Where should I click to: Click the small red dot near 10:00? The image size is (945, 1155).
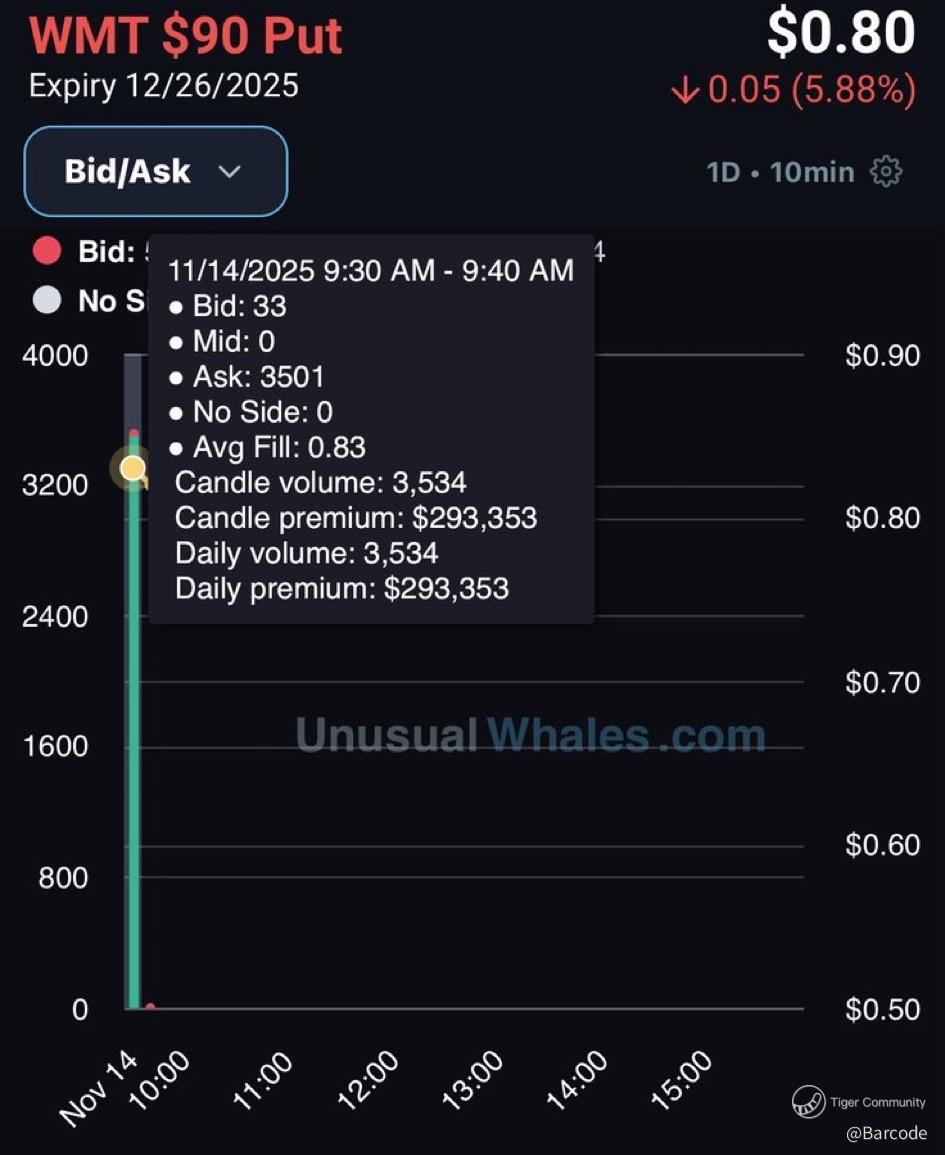pos(150,1007)
